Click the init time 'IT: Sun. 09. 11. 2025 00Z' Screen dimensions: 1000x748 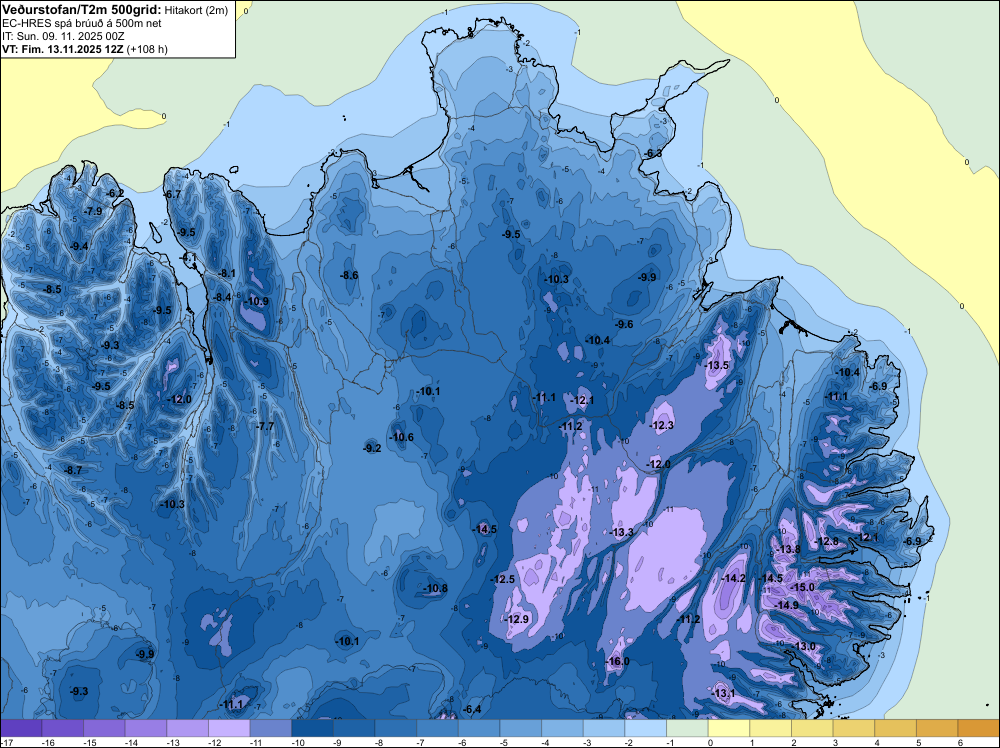pyautogui.click(x=64, y=36)
